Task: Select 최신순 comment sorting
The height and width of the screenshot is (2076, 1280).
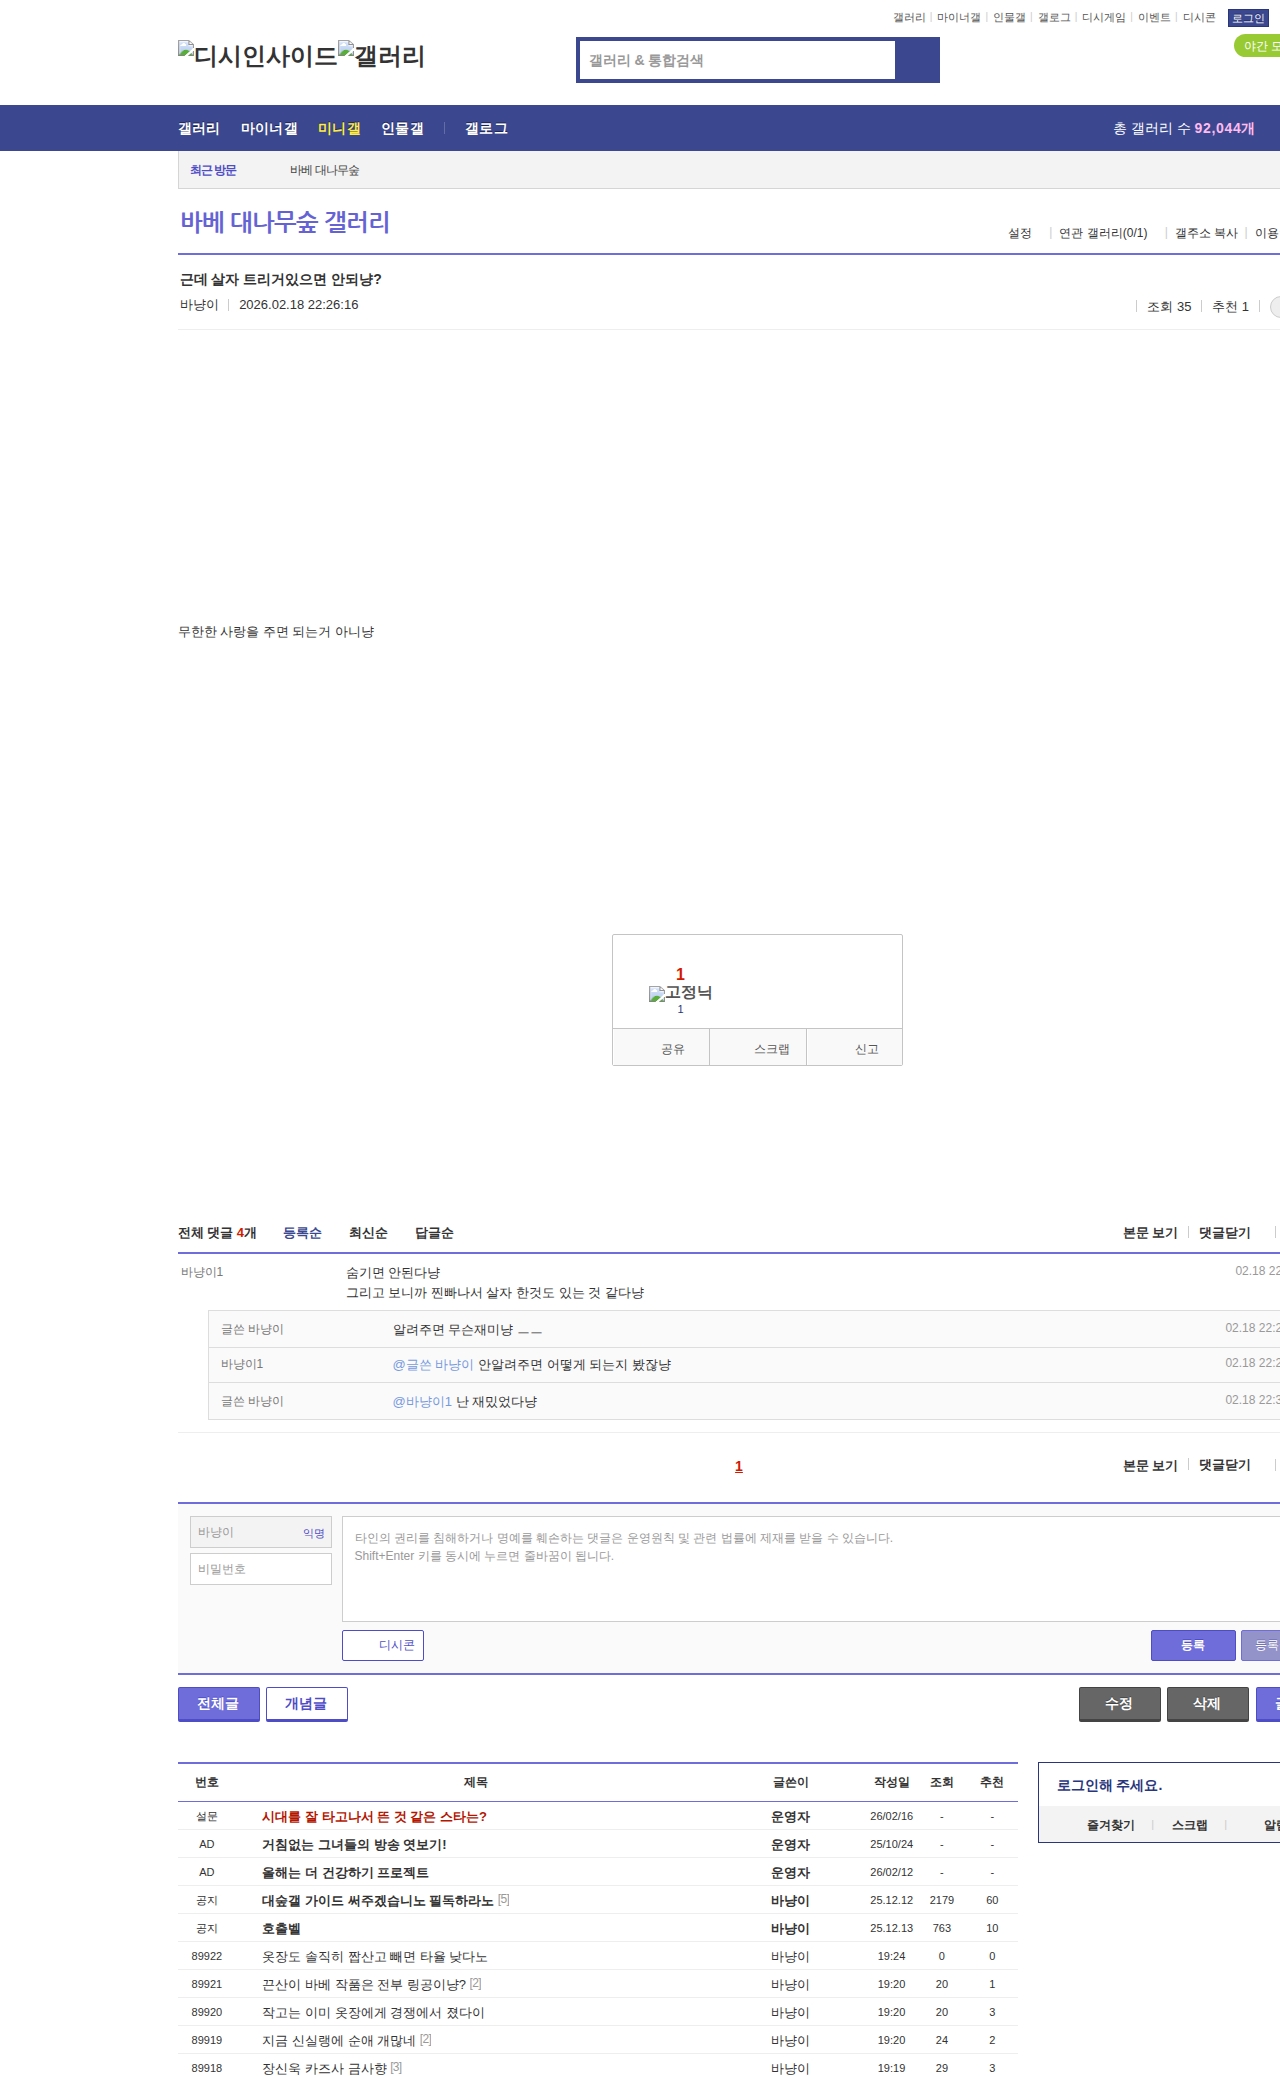Action: click(368, 1233)
